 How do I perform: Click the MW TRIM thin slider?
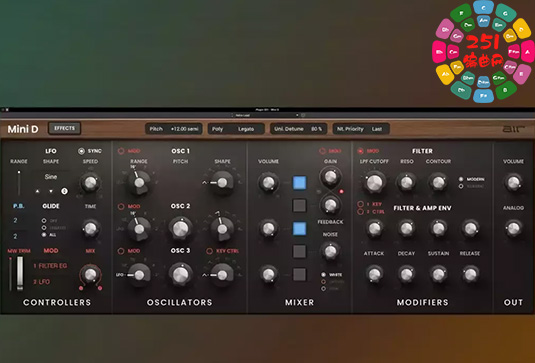[11, 274]
